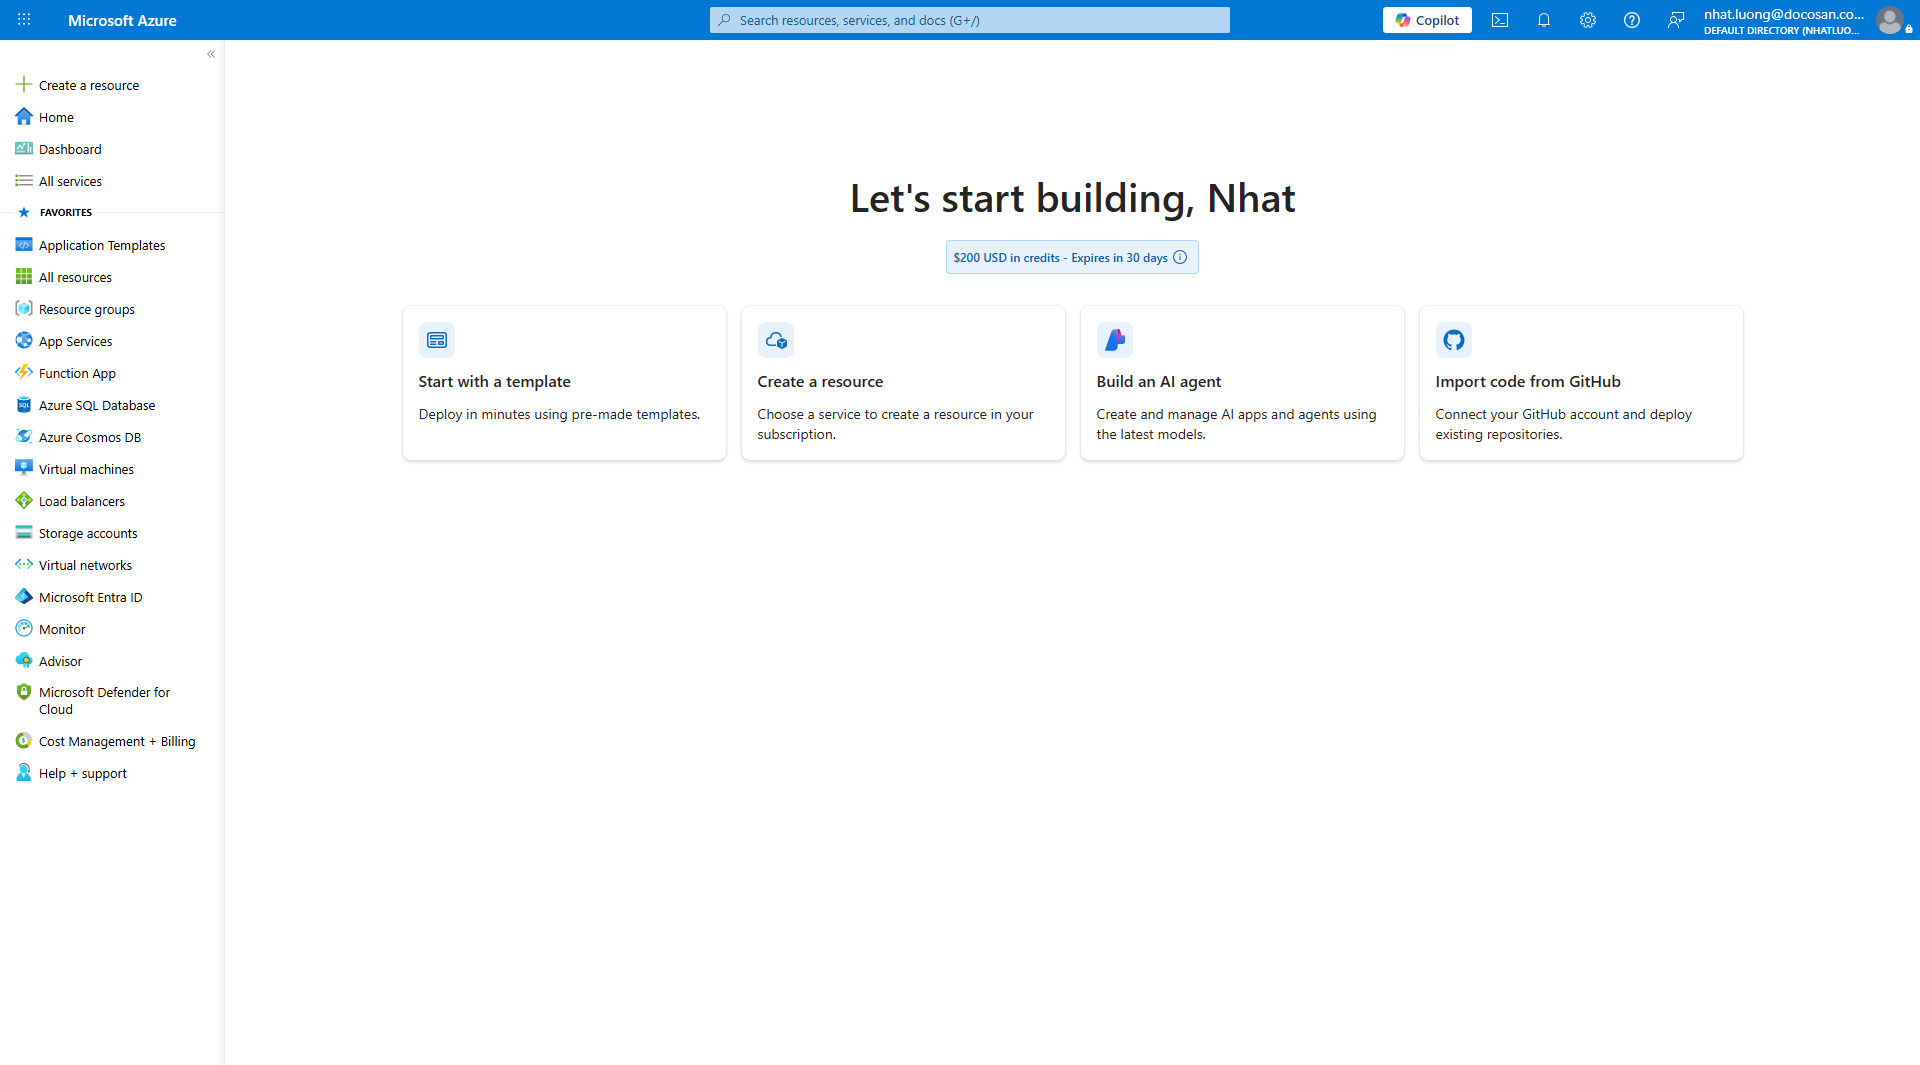
Task: Click the Load balancers diamond icon
Action: [24, 501]
